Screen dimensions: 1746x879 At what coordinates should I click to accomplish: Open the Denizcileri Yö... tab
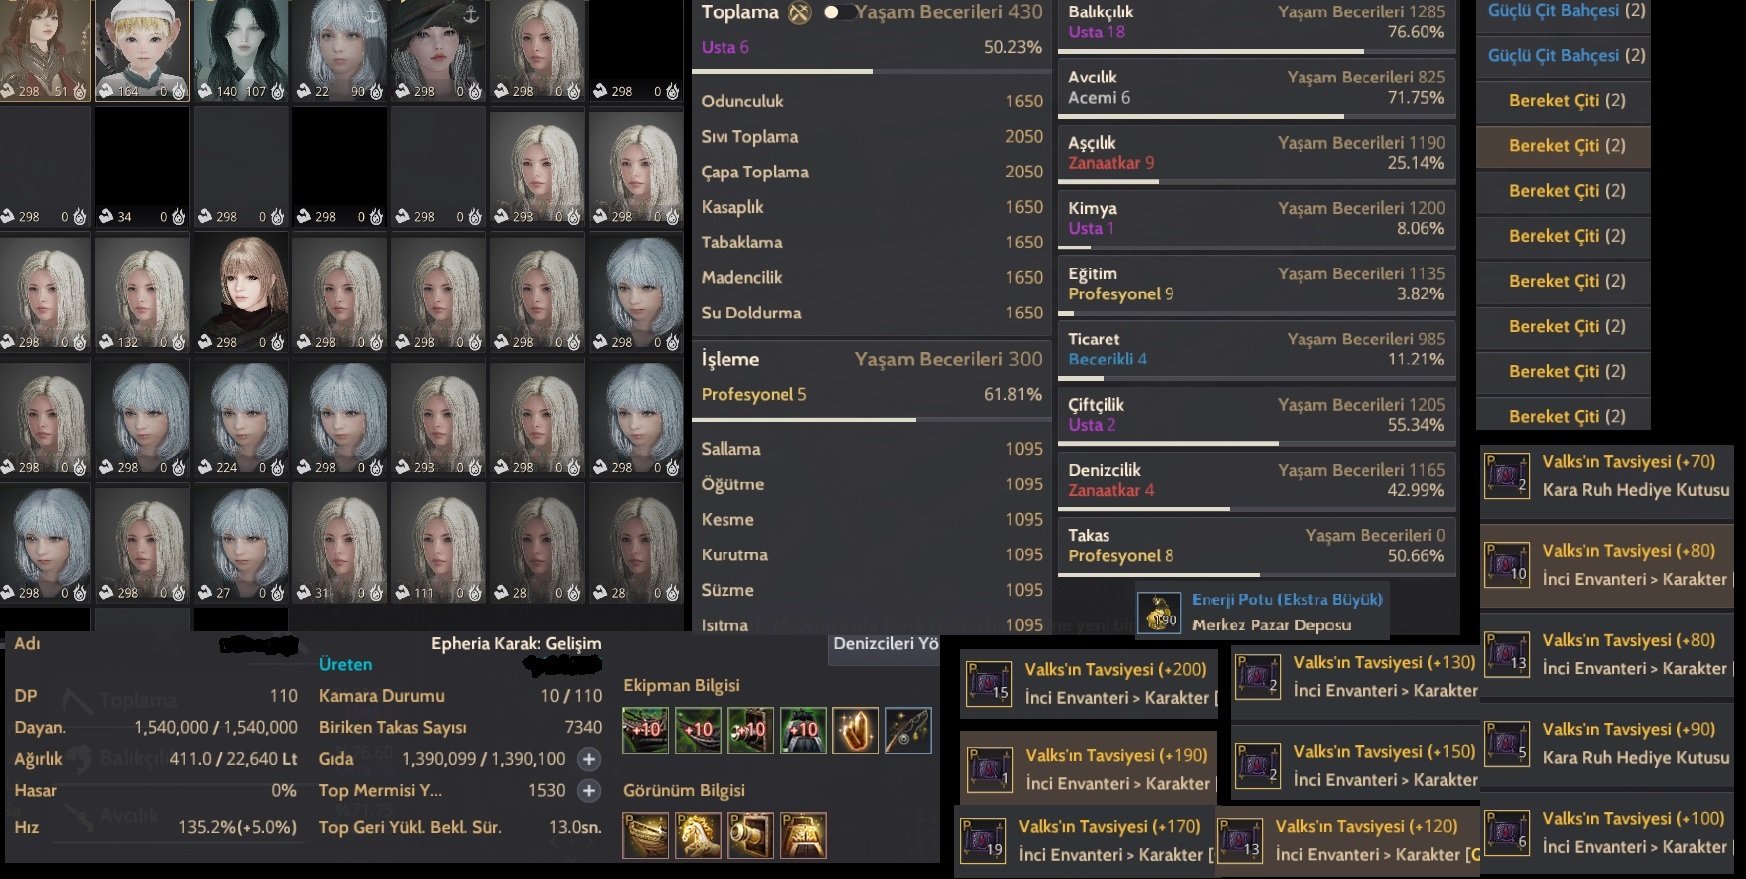point(884,645)
